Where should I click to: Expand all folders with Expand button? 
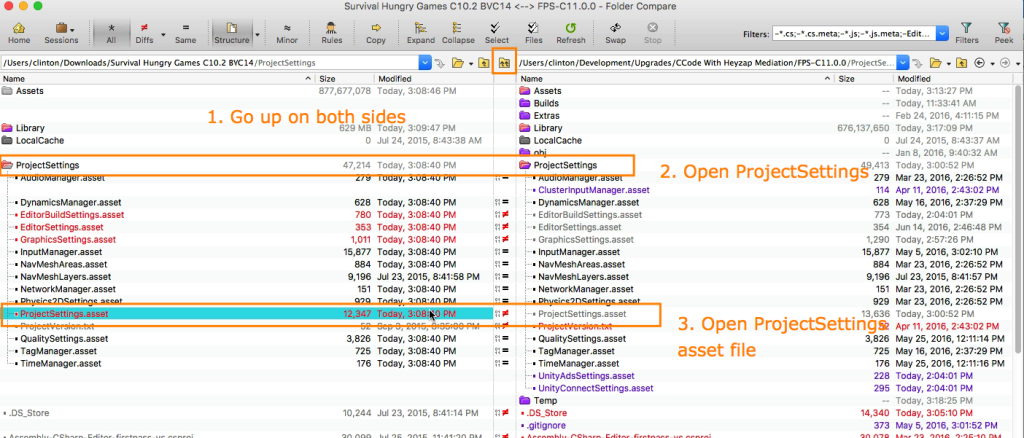[x=421, y=33]
